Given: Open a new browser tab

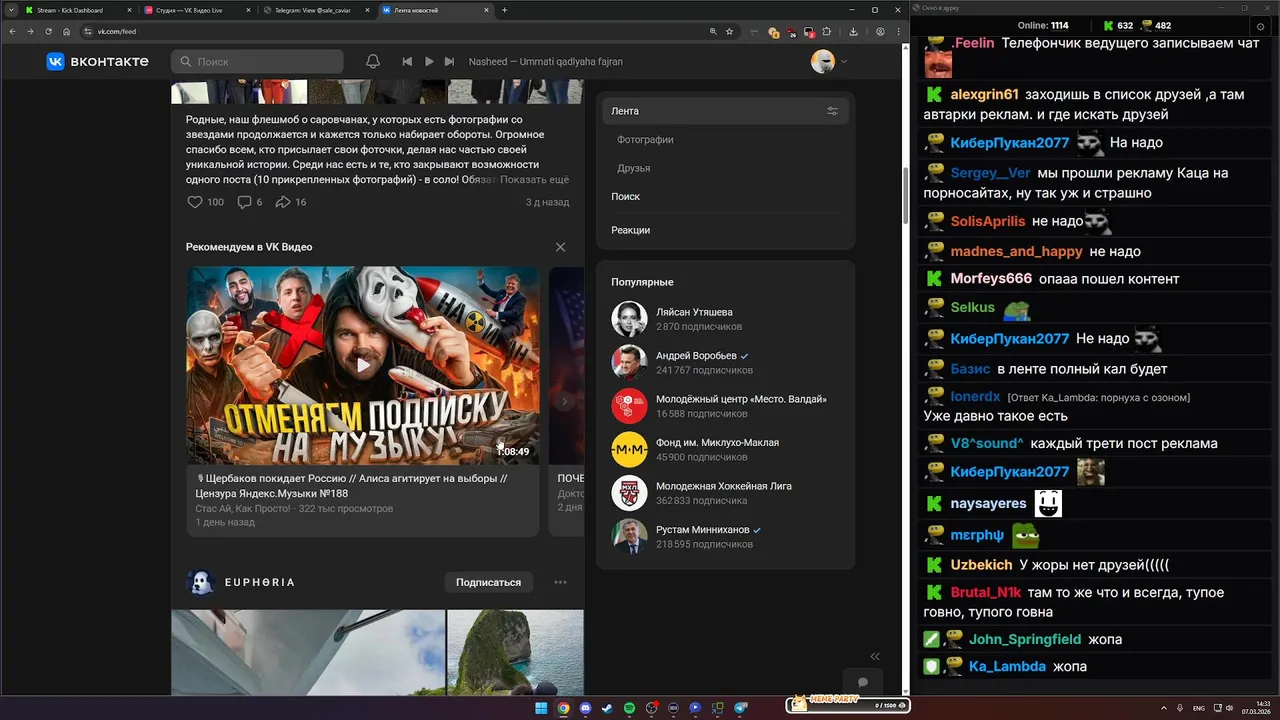Looking at the screenshot, I should (x=504, y=10).
